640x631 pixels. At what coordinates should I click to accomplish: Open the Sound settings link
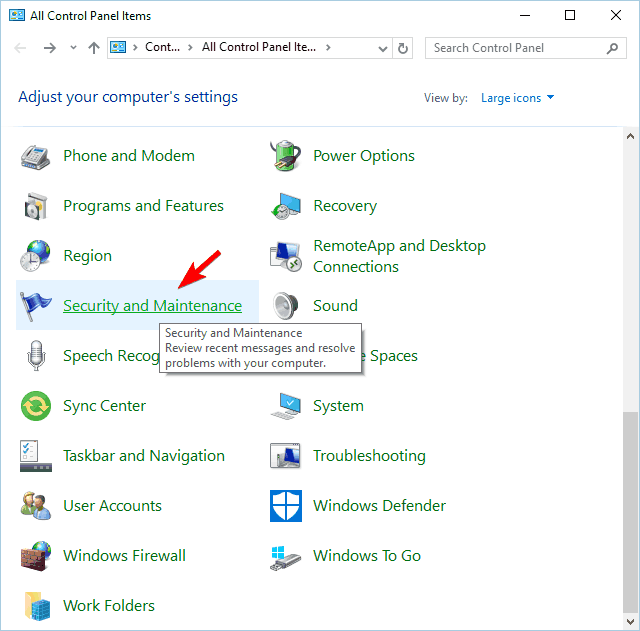point(335,306)
